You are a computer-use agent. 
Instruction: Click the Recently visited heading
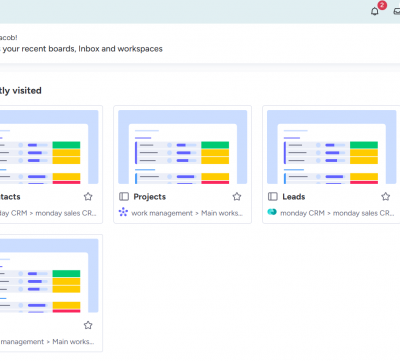pos(21,91)
